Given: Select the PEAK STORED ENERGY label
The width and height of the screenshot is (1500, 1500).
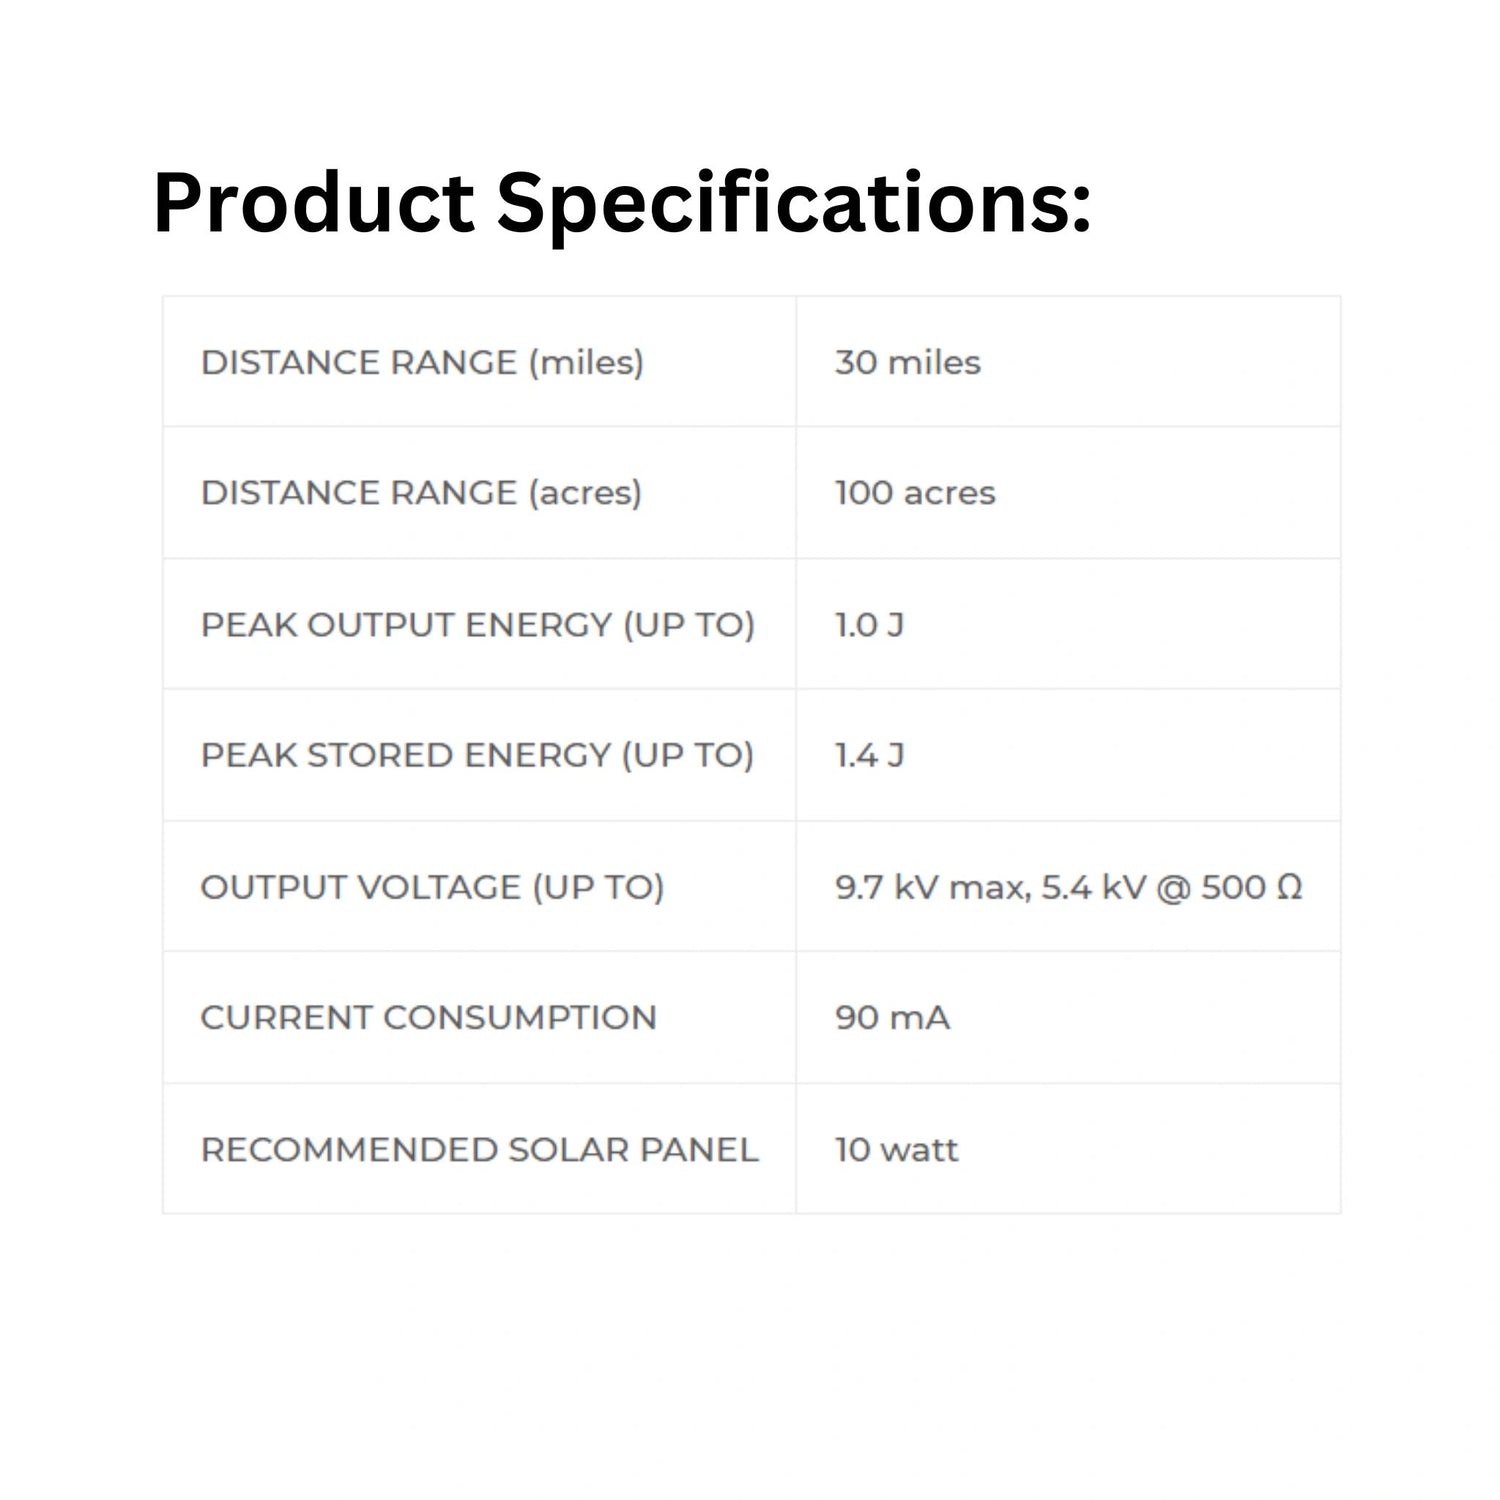Looking at the screenshot, I should [x=477, y=755].
